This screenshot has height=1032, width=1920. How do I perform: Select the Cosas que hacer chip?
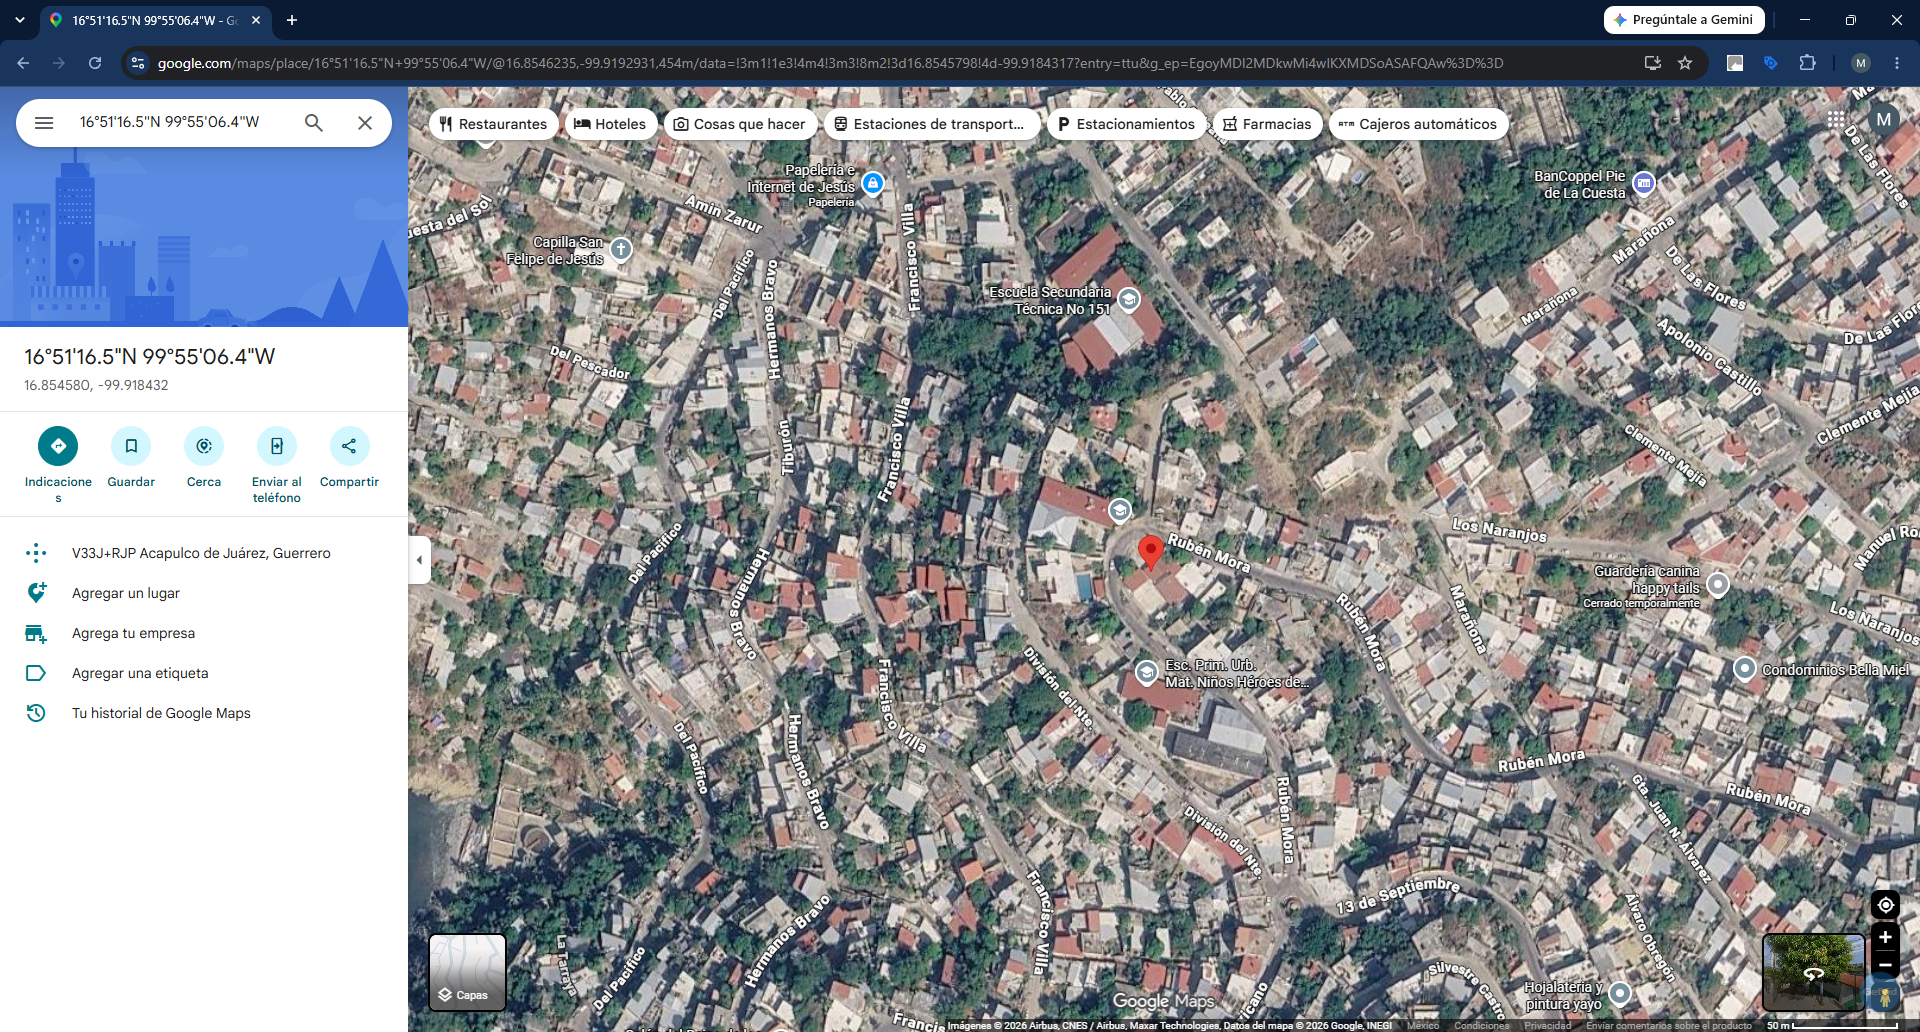click(x=740, y=124)
